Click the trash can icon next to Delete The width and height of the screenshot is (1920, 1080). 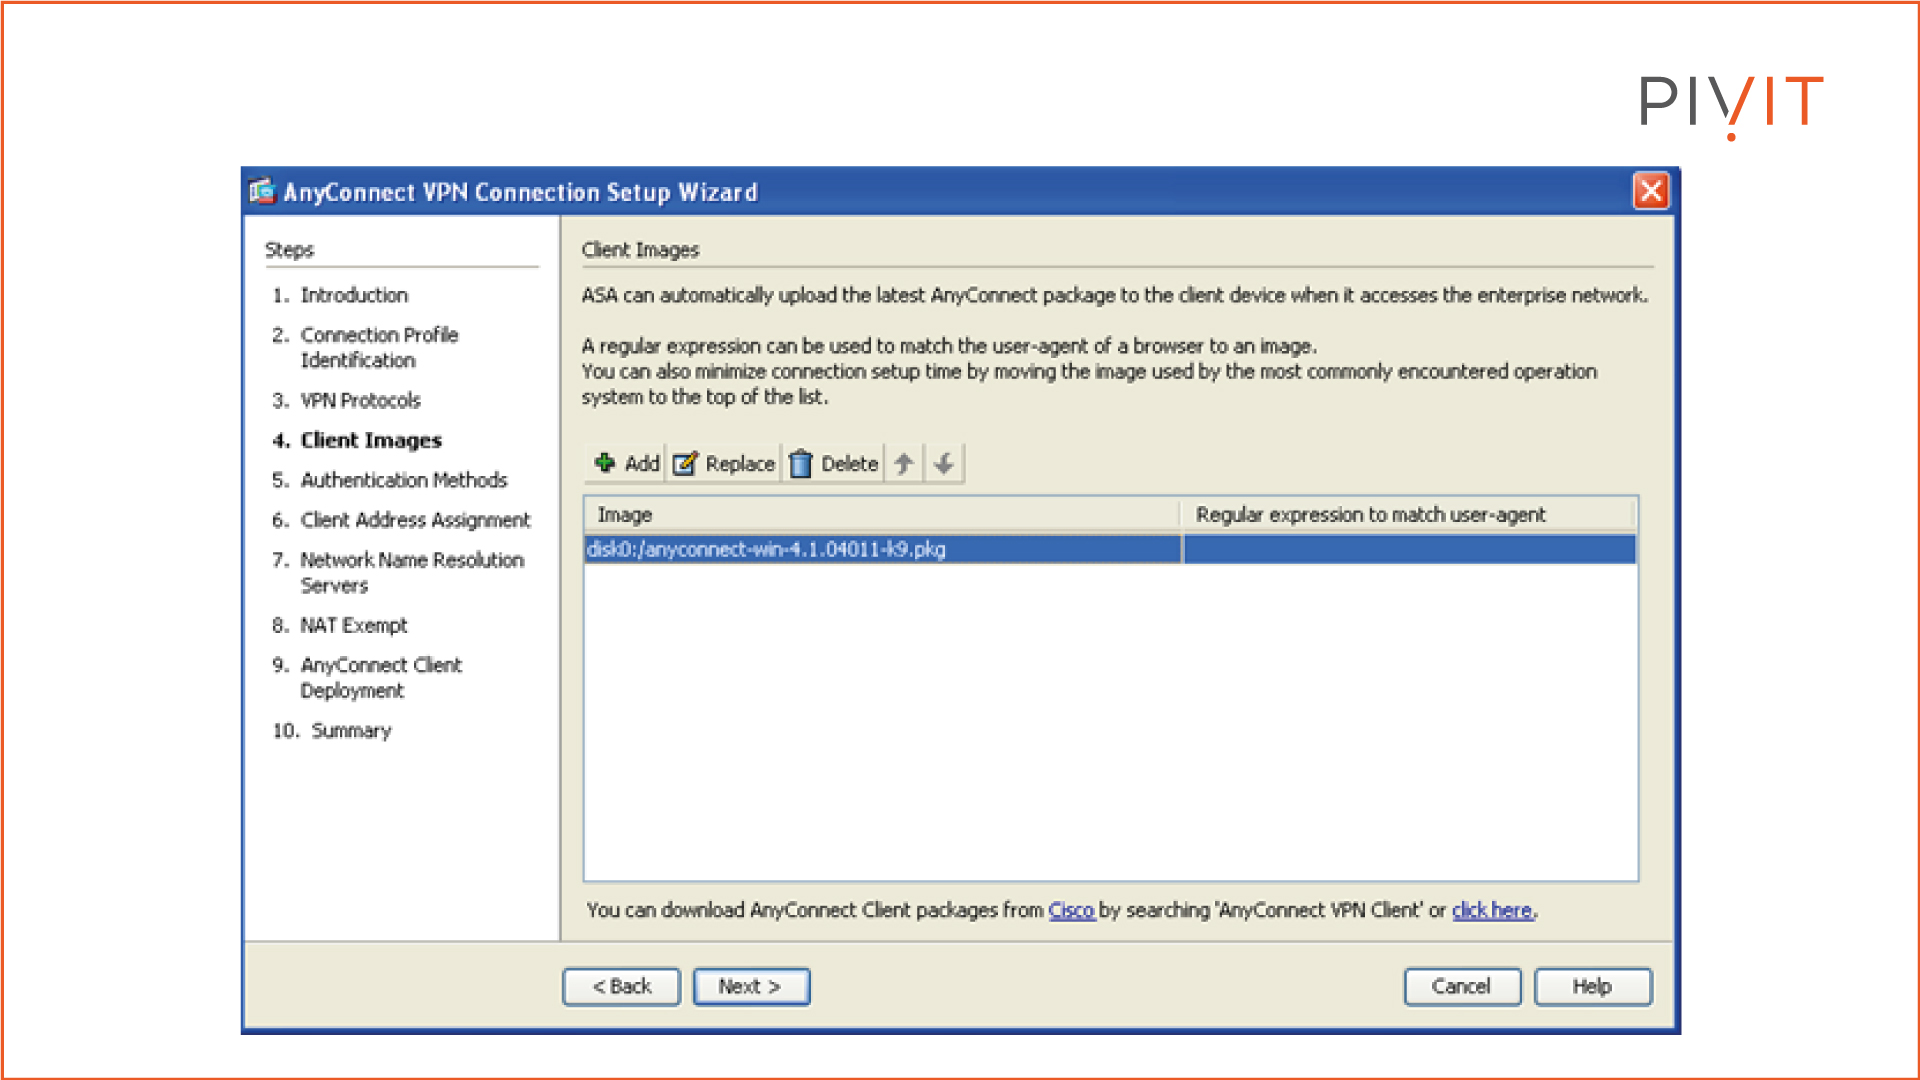click(801, 463)
